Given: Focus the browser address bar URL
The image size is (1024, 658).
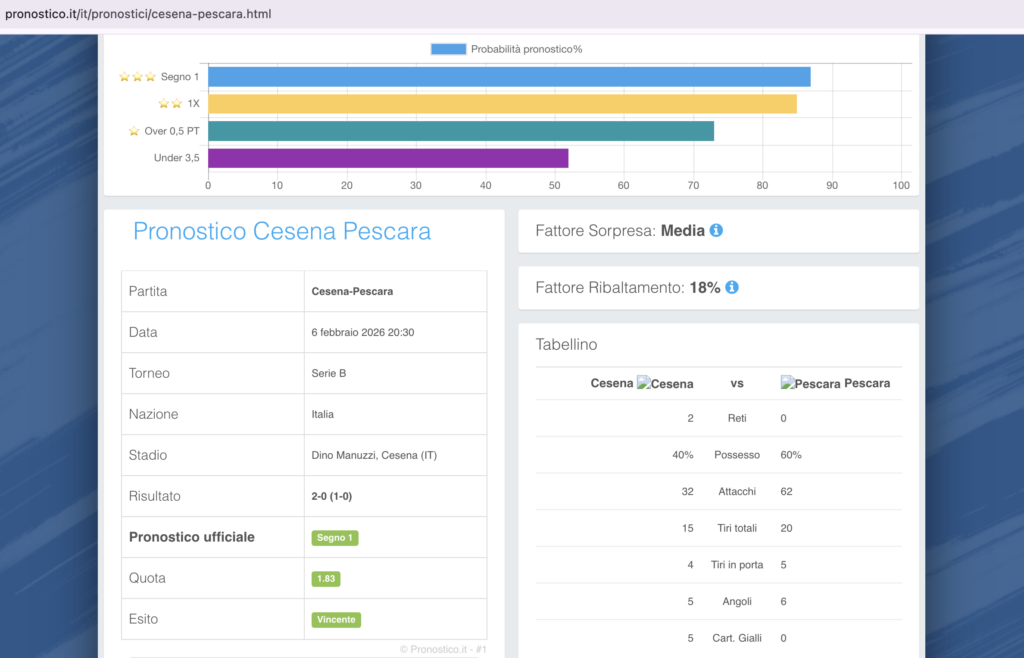Looking at the screenshot, I should pos(138,14).
